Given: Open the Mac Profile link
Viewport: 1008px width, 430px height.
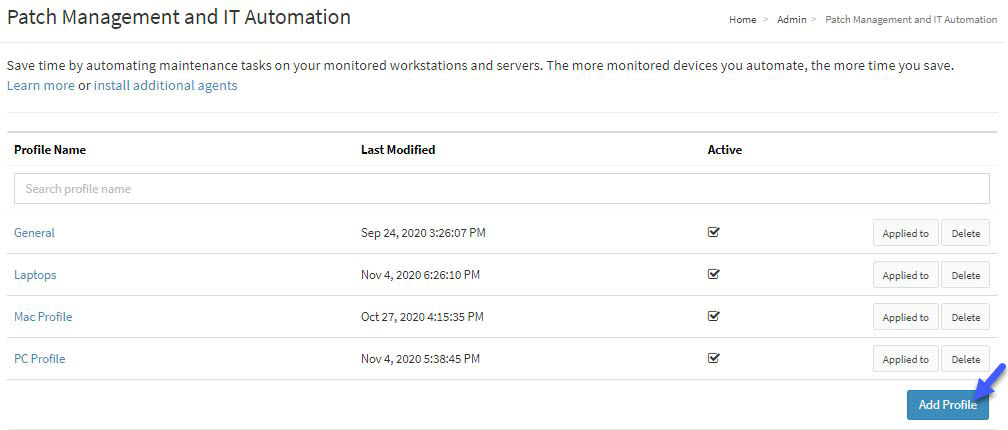Looking at the screenshot, I should click(x=43, y=317).
